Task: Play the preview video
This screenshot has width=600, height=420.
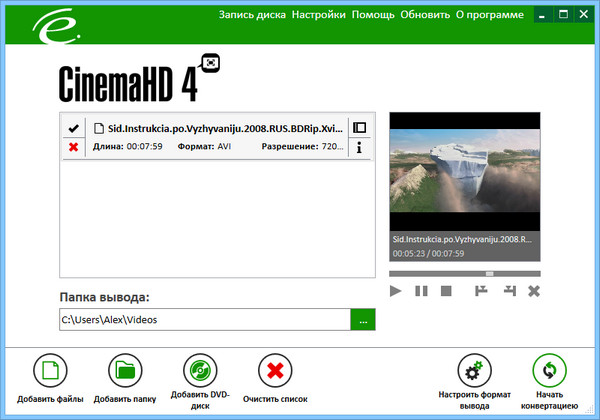Action: [395, 291]
